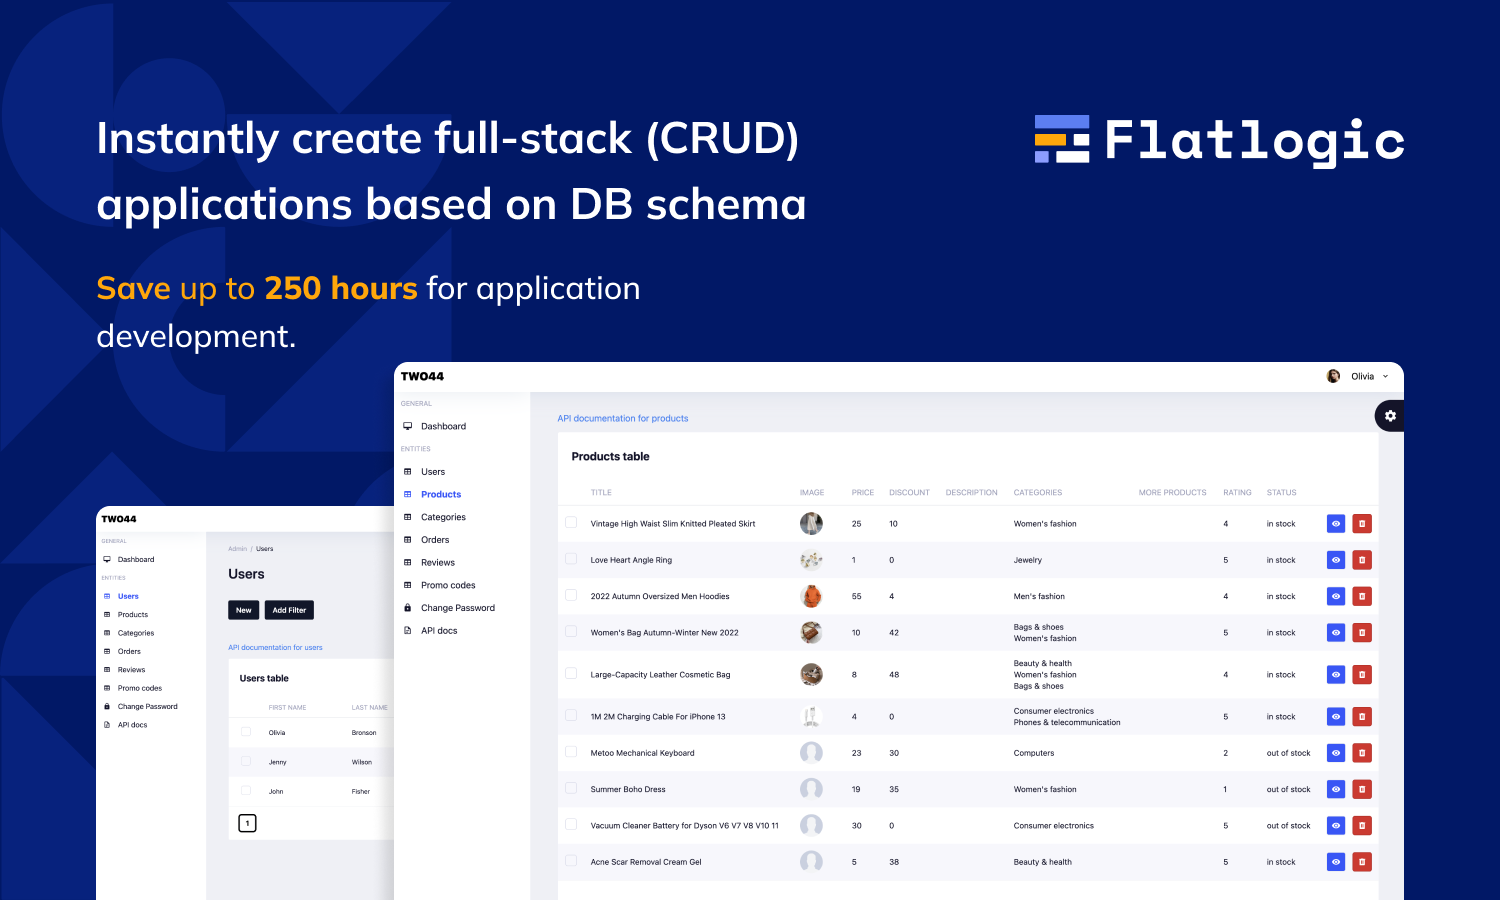The width and height of the screenshot is (1500, 900).
Task: Open the API documentation for products link
Action: tap(622, 418)
